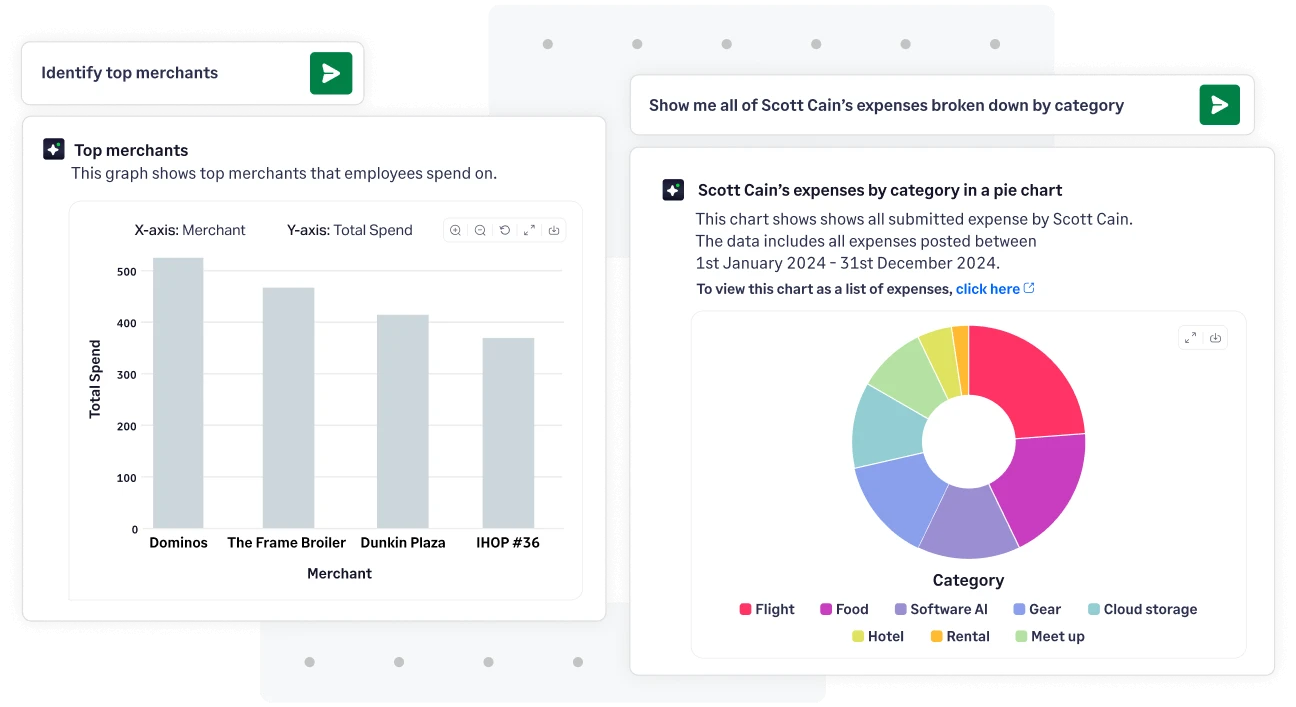This screenshot has width=1296, height=707.
Task: Click the reset view icon on the bar chart
Action: (x=505, y=230)
